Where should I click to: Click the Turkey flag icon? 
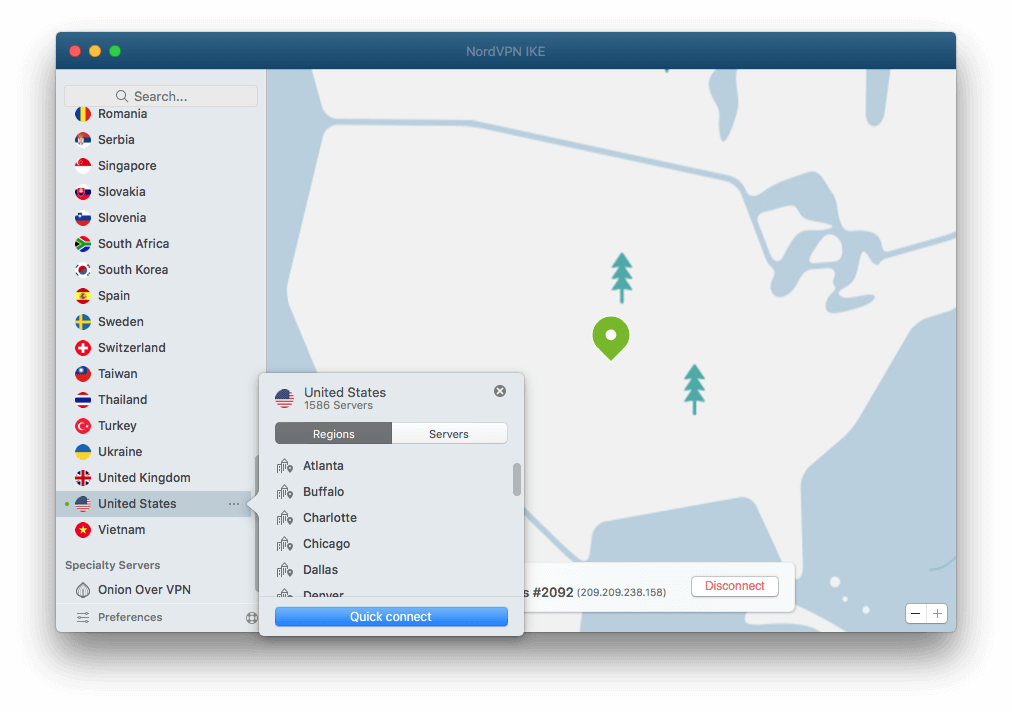pyautogui.click(x=83, y=426)
